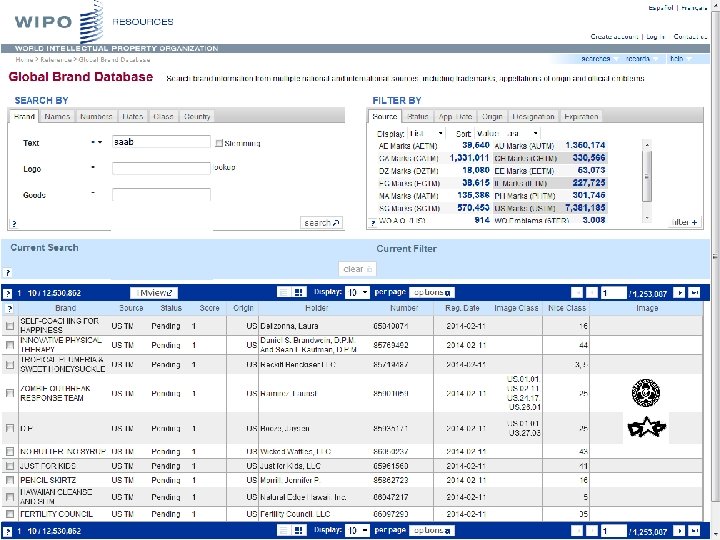Open the Country search tab

[197, 117]
